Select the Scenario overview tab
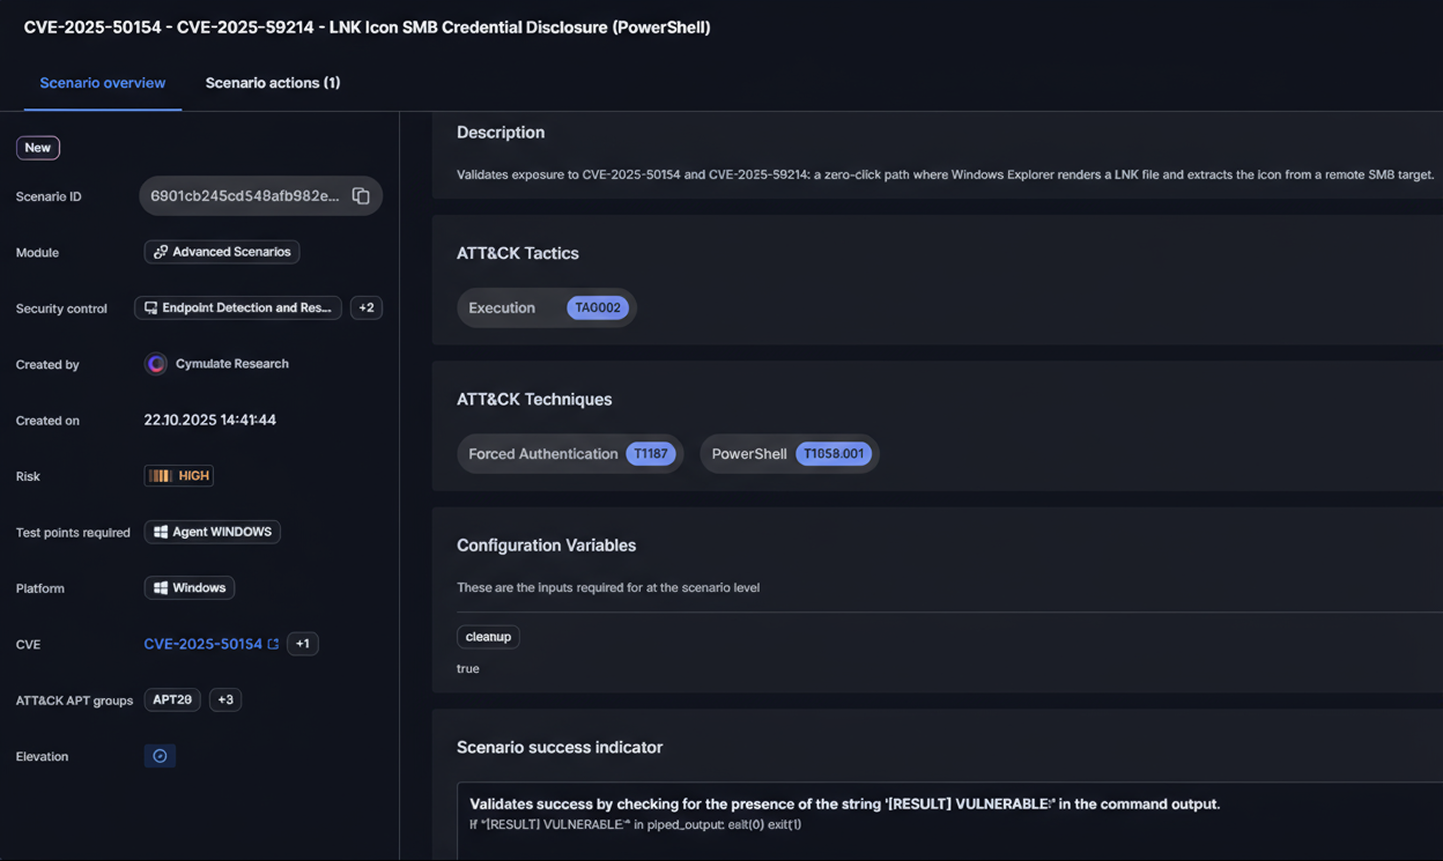This screenshot has width=1443, height=861. [x=102, y=83]
